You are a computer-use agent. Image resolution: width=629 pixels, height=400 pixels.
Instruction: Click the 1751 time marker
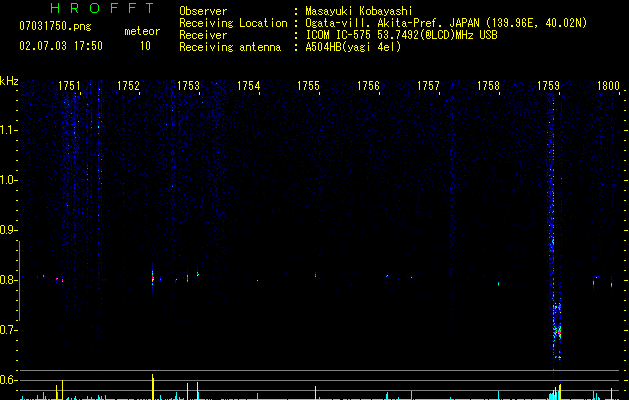click(69, 86)
